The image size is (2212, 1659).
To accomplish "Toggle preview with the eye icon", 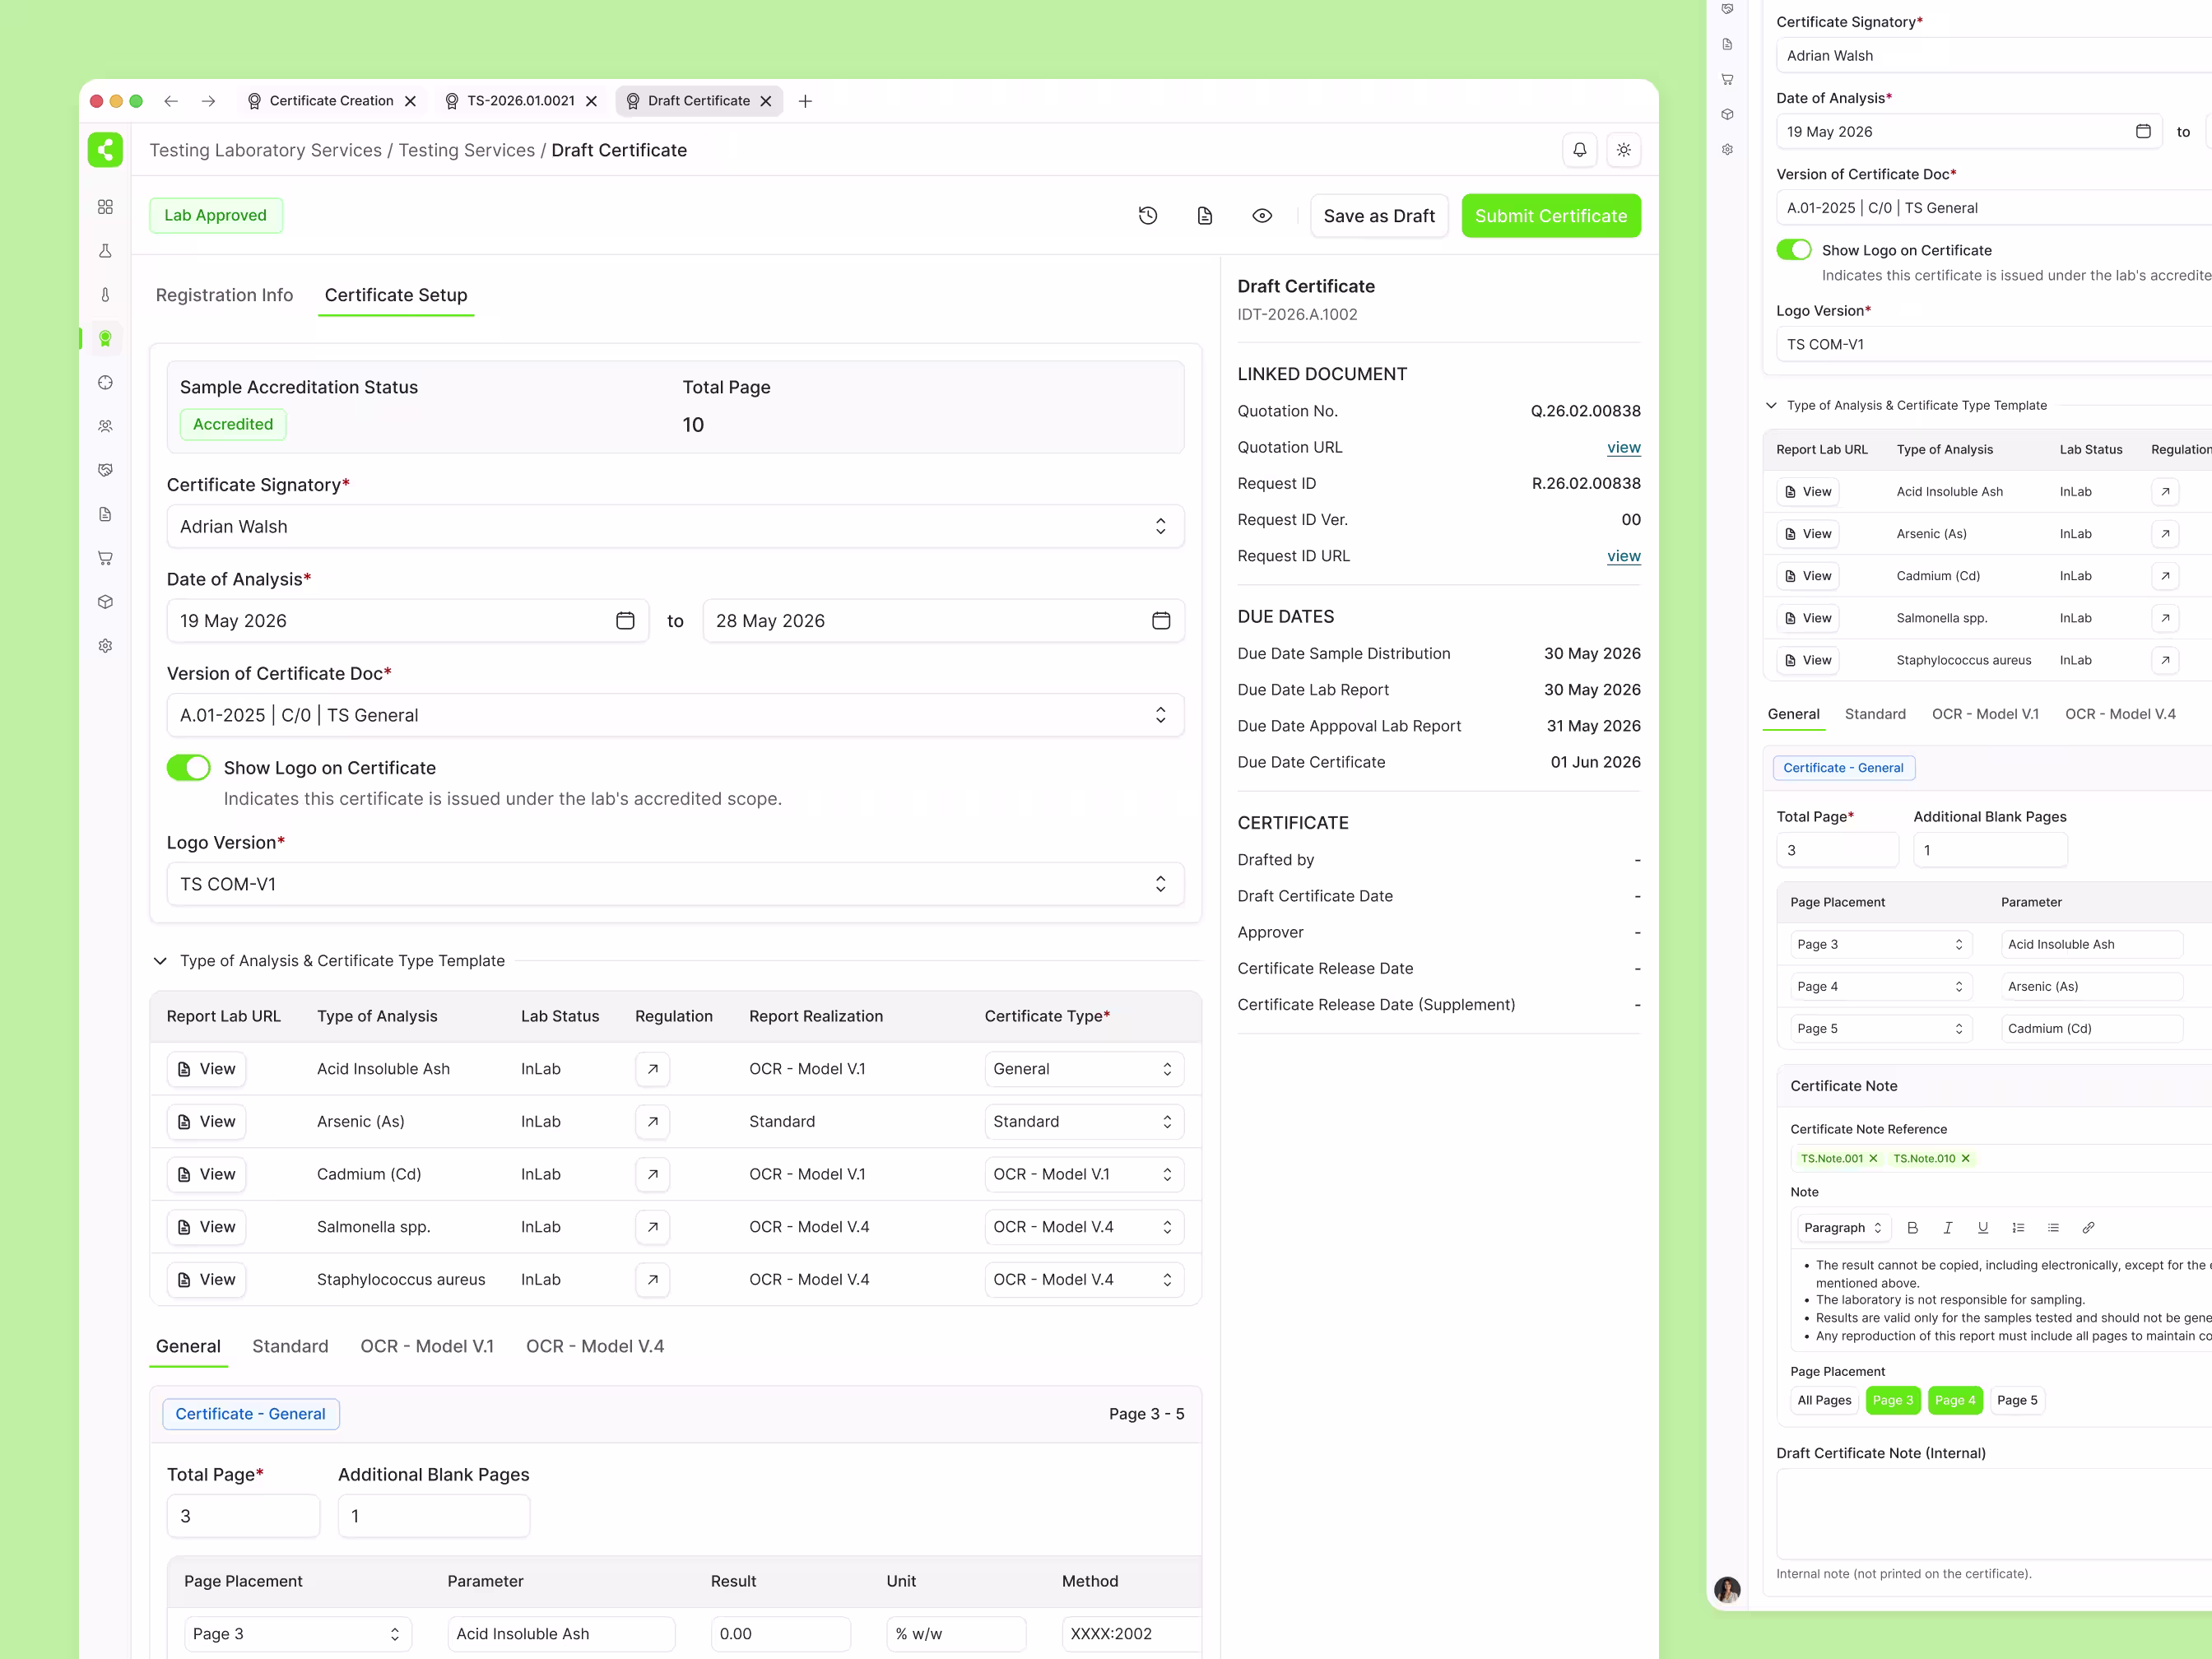I will 1262,216.
